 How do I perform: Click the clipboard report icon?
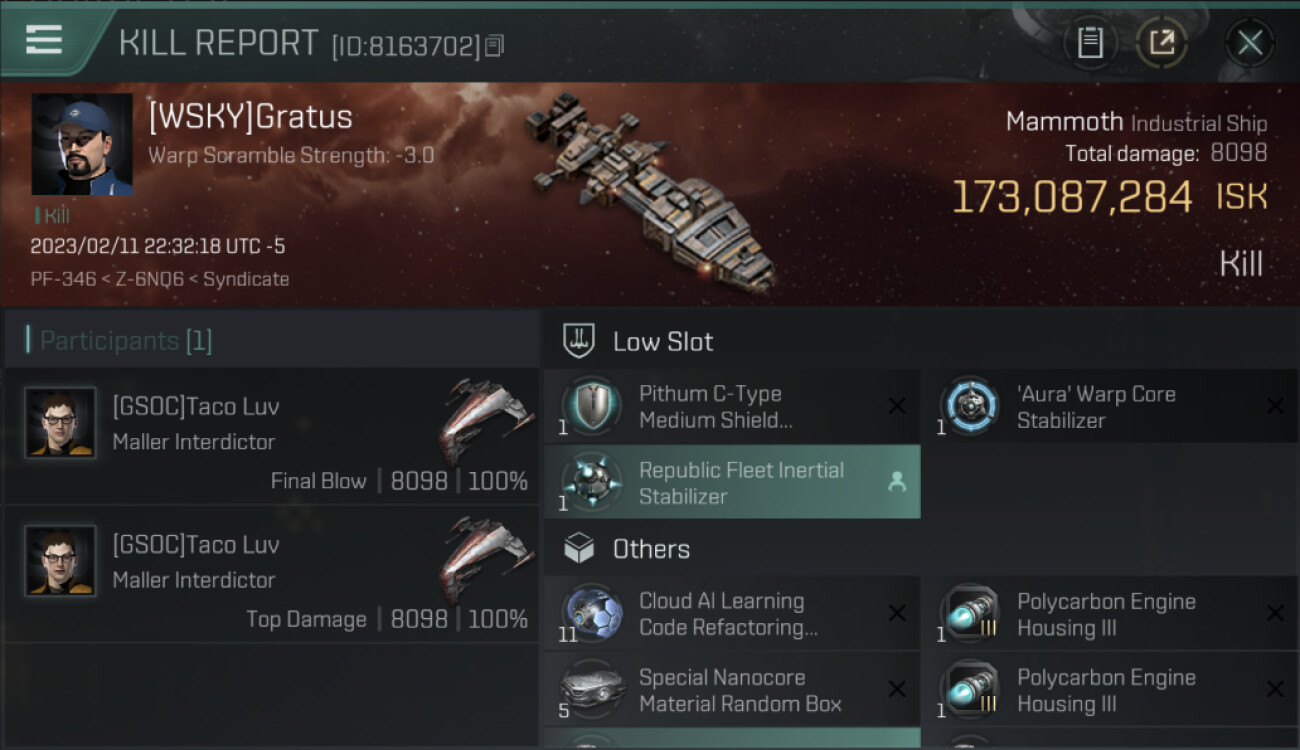click(1090, 42)
